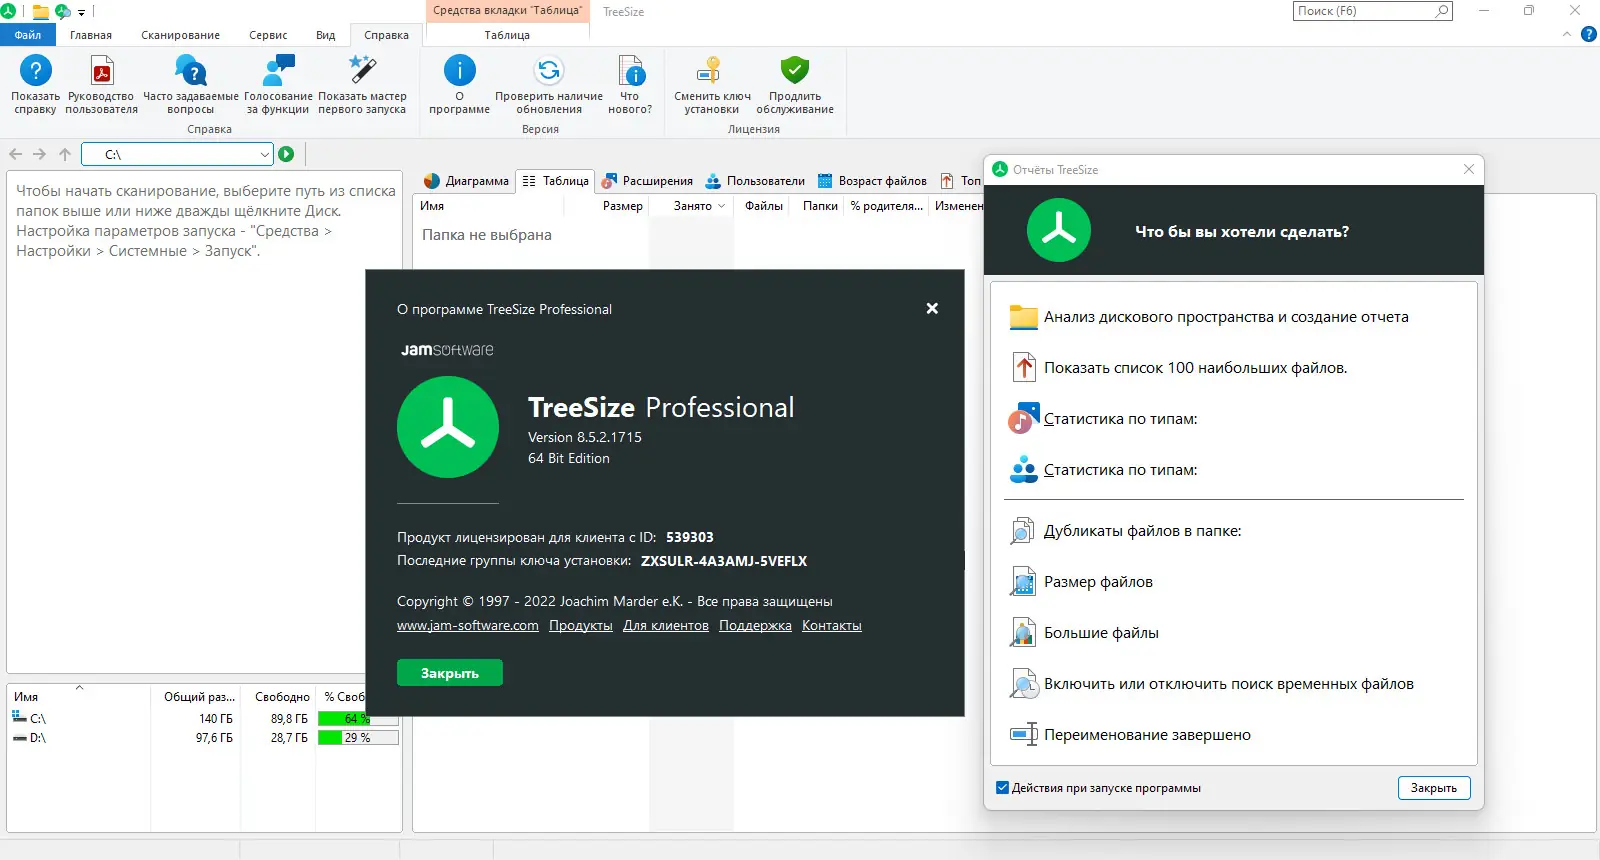This screenshot has width=1600, height=860.
Task: Click Закрыть in the Отчёты TreeSize window
Action: click(1434, 788)
